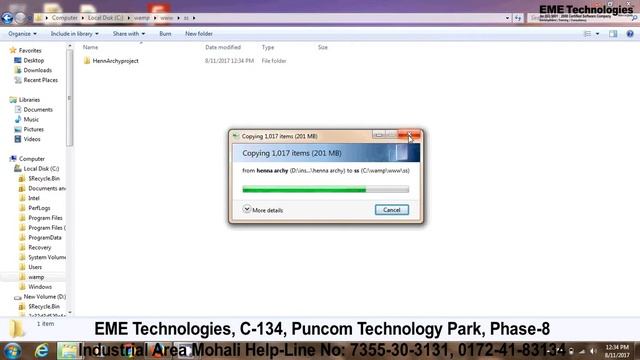Select the HennArchyproject folder icon
640x360 pixels.
[87, 61]
